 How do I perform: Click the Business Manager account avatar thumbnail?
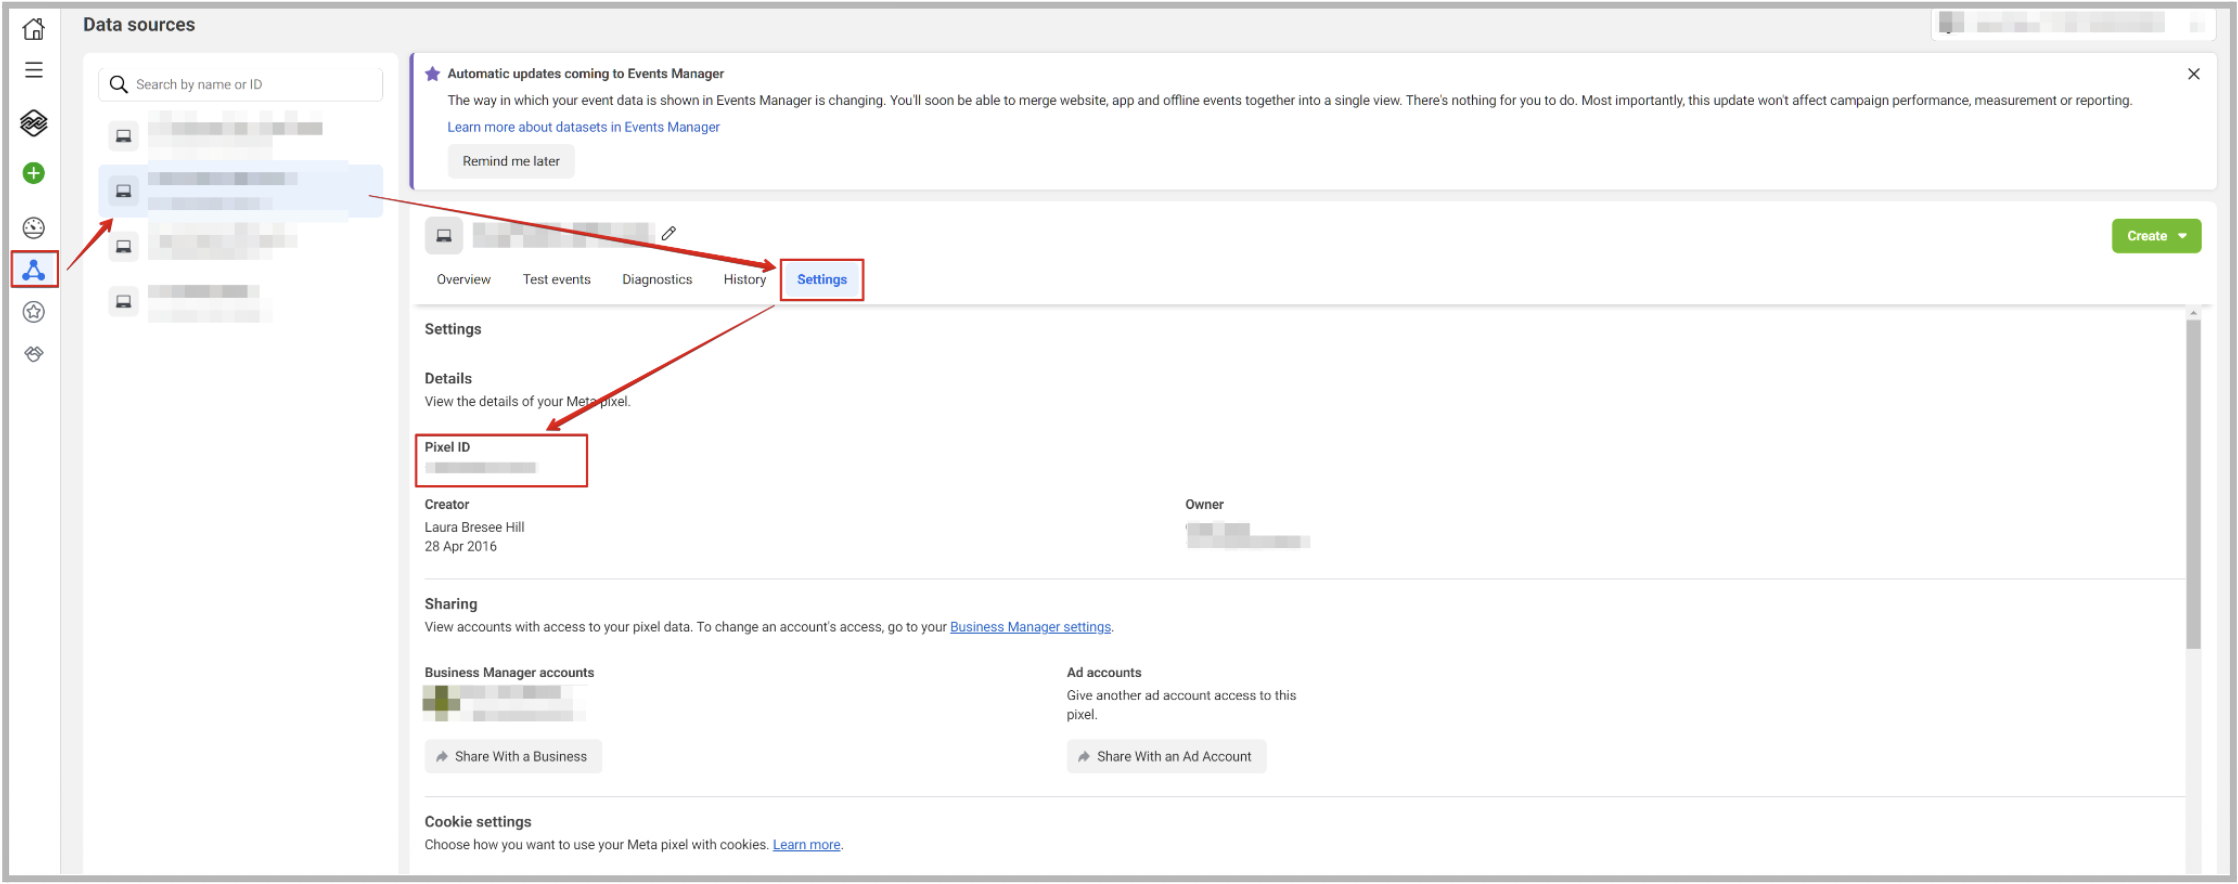(441, 703)
